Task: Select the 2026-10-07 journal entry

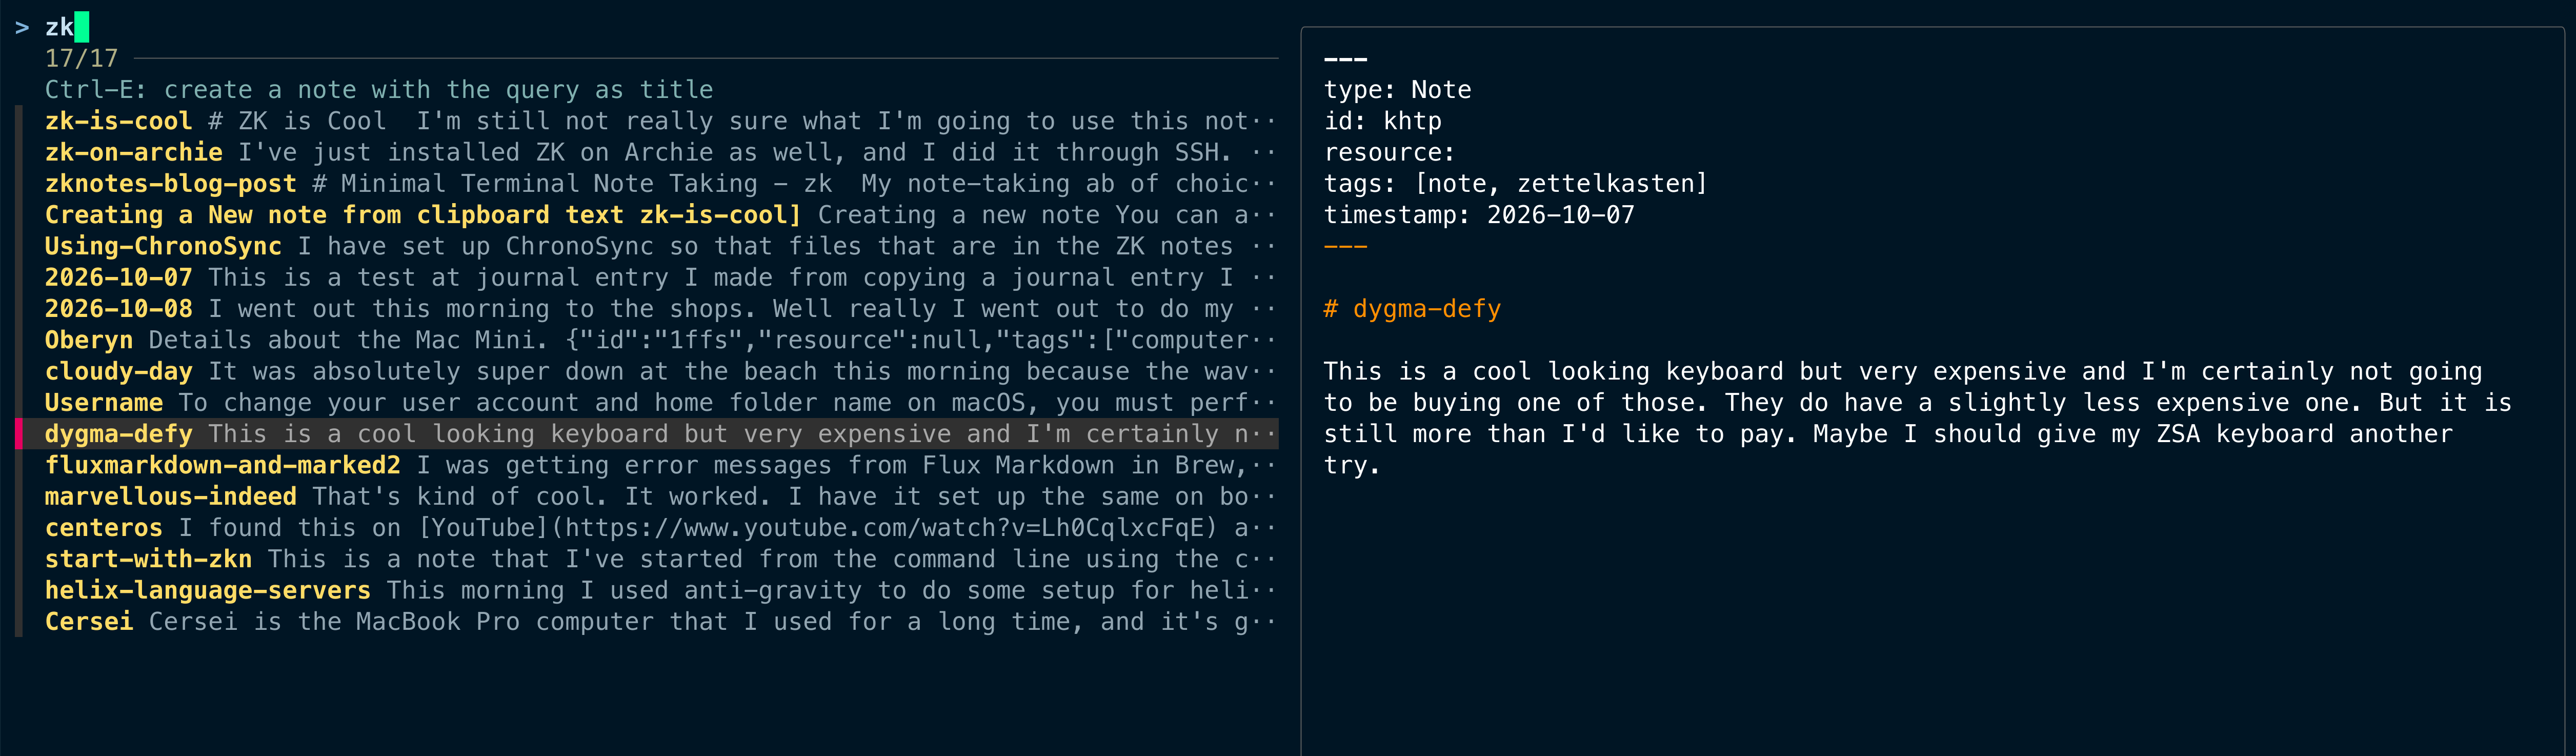Action: coord(660,277)
